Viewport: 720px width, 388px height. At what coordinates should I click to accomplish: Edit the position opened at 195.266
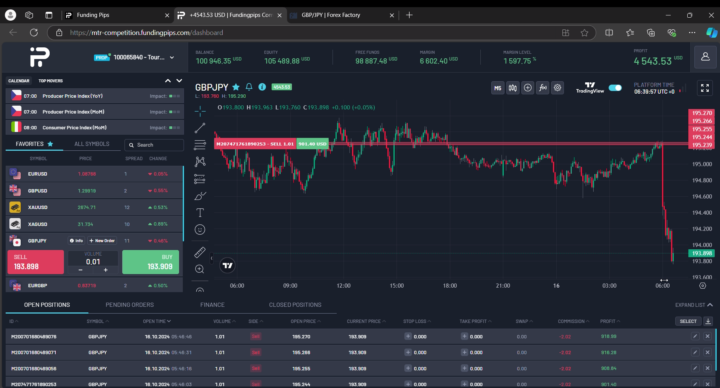tap(695, 353)
